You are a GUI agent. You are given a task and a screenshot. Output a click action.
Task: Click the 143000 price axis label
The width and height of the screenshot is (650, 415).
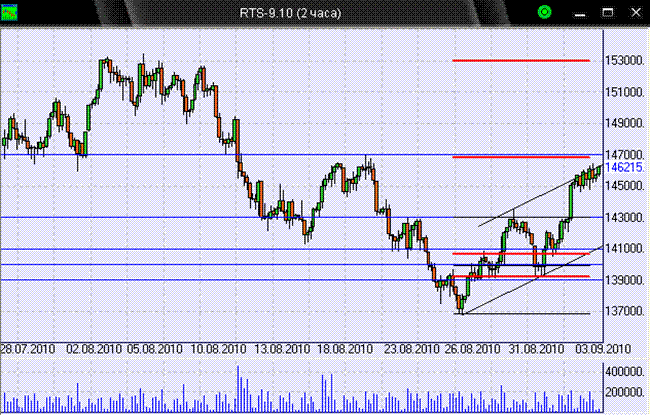(624, 217)
